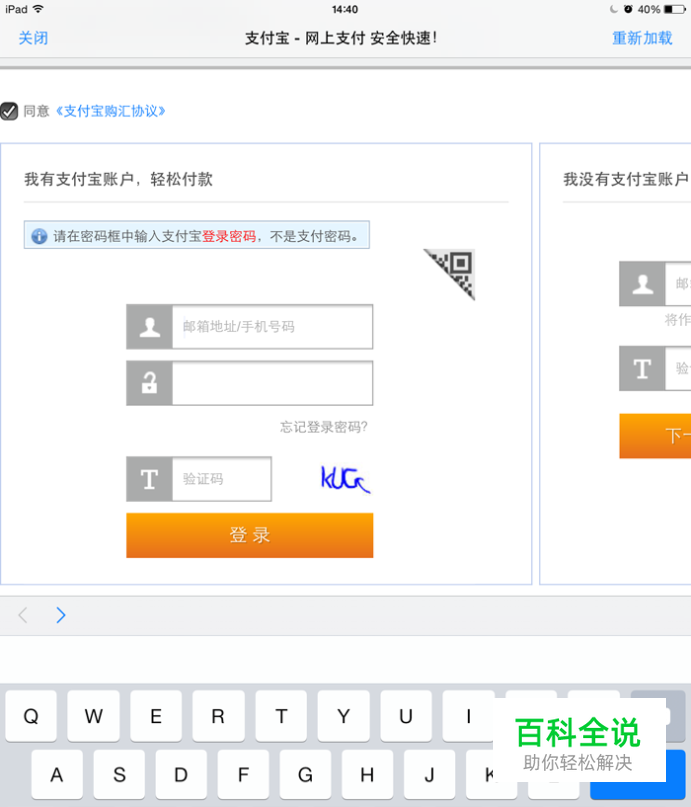Tap the Wi-Fi icon in status bar
This screenshot has width=691, height=807.
click(38, 9)
